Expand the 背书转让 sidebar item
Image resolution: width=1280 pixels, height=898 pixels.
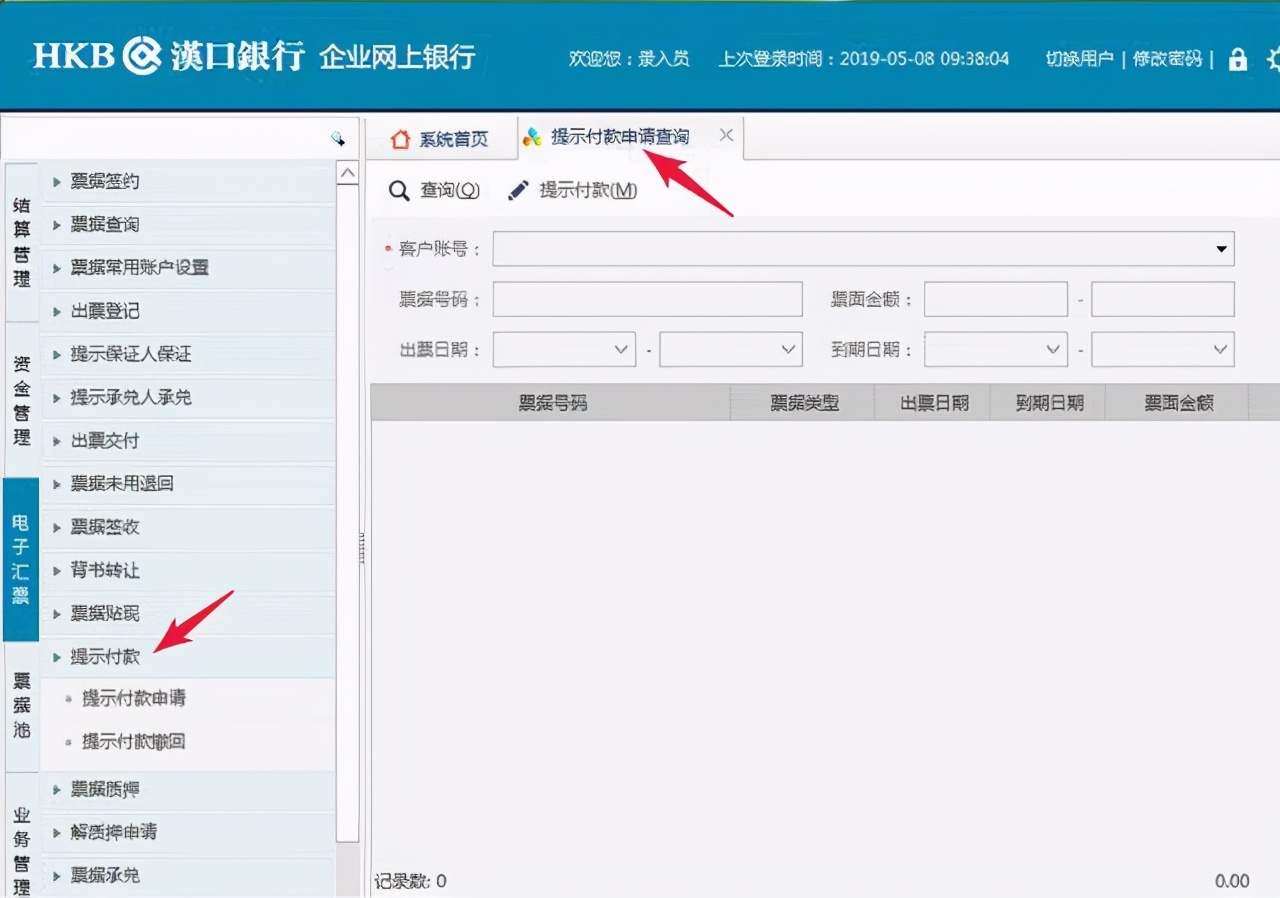105,570
